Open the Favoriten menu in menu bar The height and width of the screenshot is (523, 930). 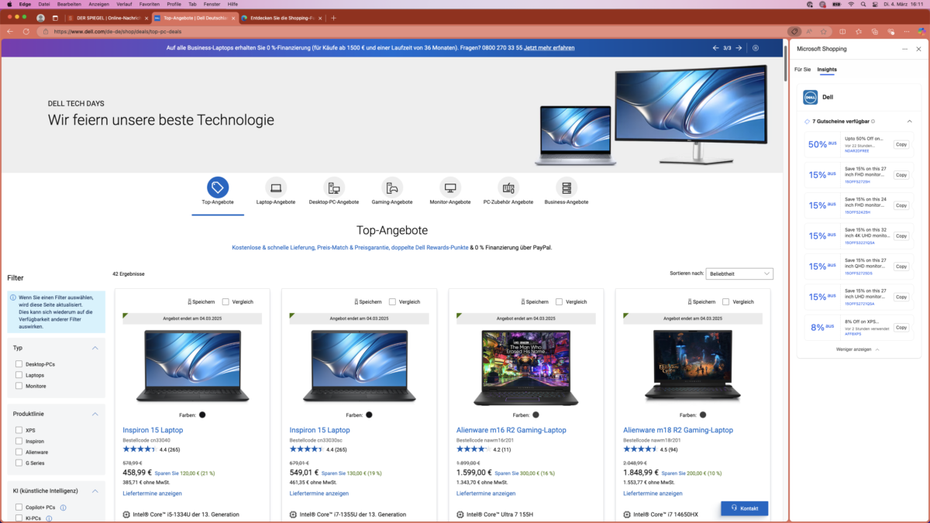point(149,4)
